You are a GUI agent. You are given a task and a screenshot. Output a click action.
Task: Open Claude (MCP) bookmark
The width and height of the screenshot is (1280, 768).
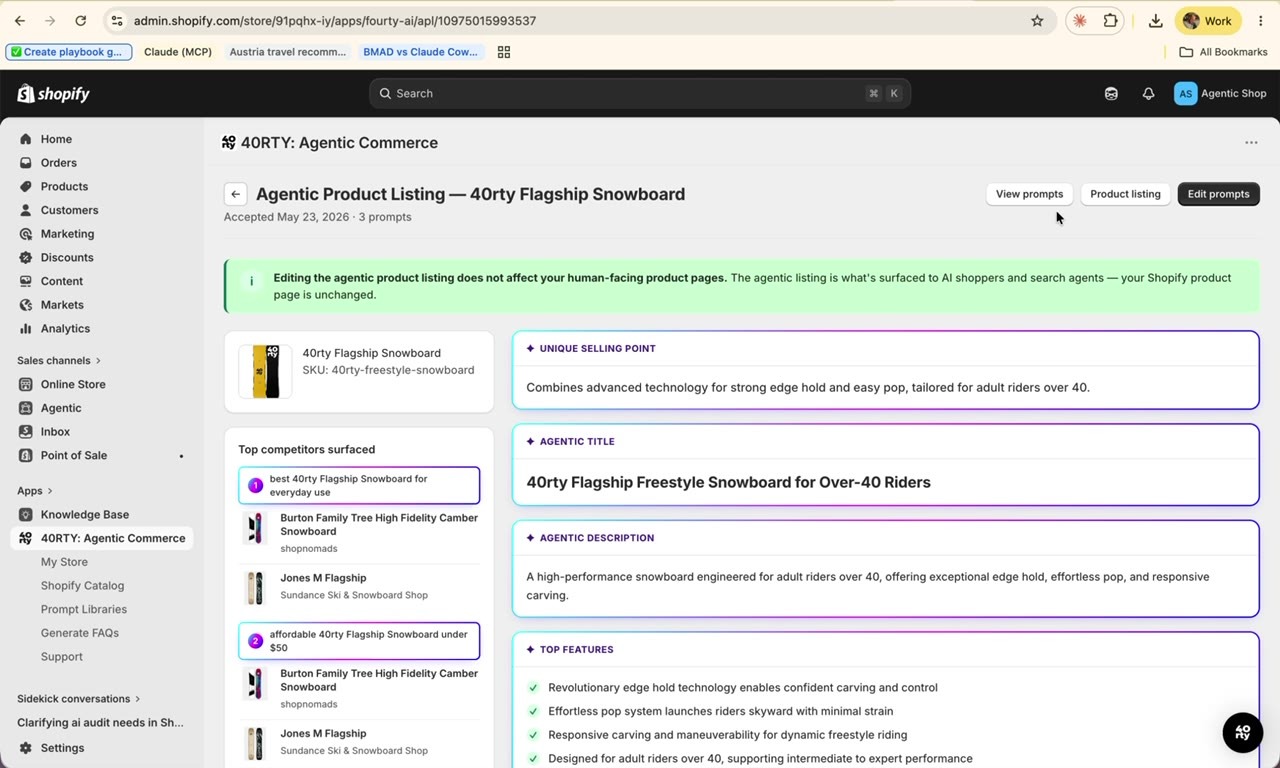(x=177, y=52)
